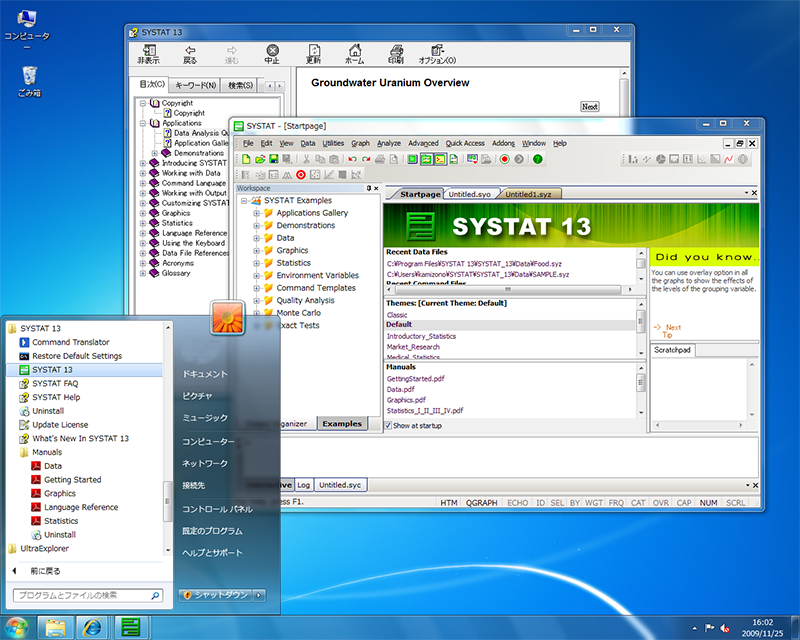The image size is (800, 640).
Task: Expand Statistics folder in Workspace tree
Action: coord(257,263)
